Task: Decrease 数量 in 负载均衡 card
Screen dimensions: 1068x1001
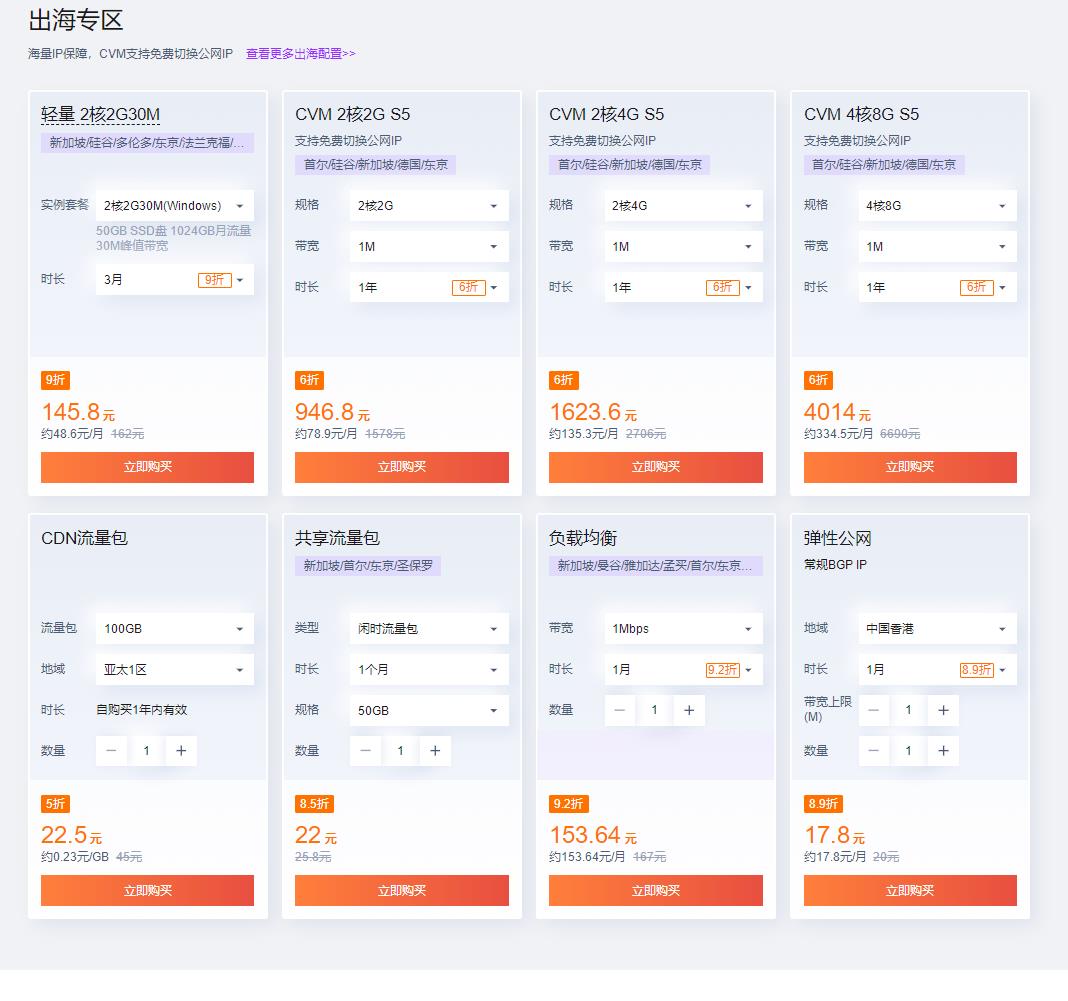Action: coord(620,710)
